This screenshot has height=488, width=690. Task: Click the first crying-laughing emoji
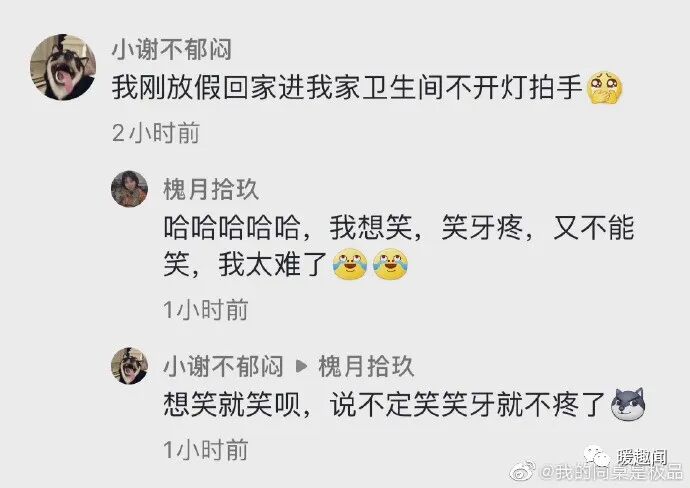[350, 265]
